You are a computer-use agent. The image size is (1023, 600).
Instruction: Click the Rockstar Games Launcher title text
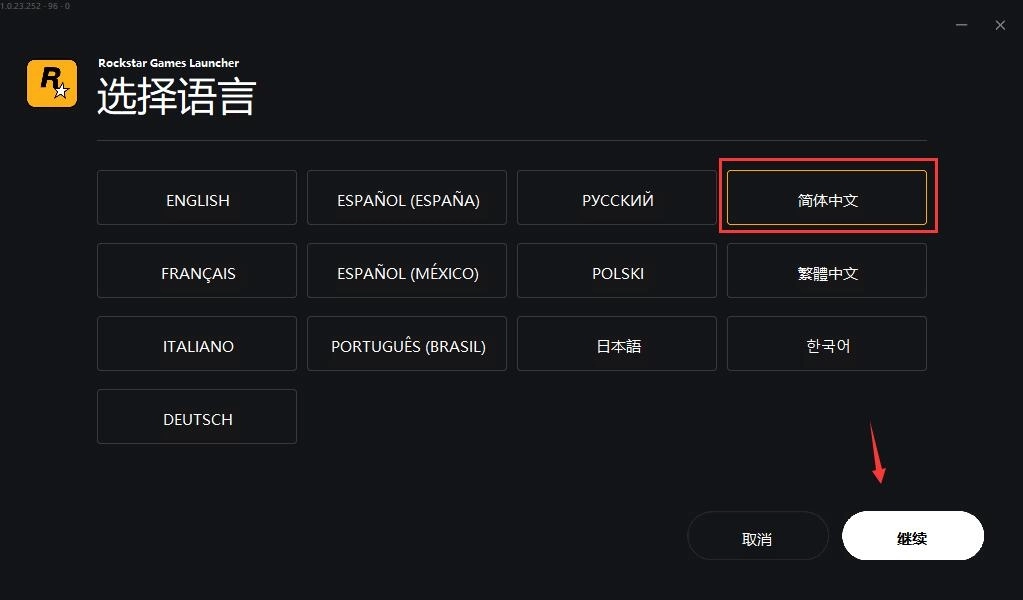point(168,63)
